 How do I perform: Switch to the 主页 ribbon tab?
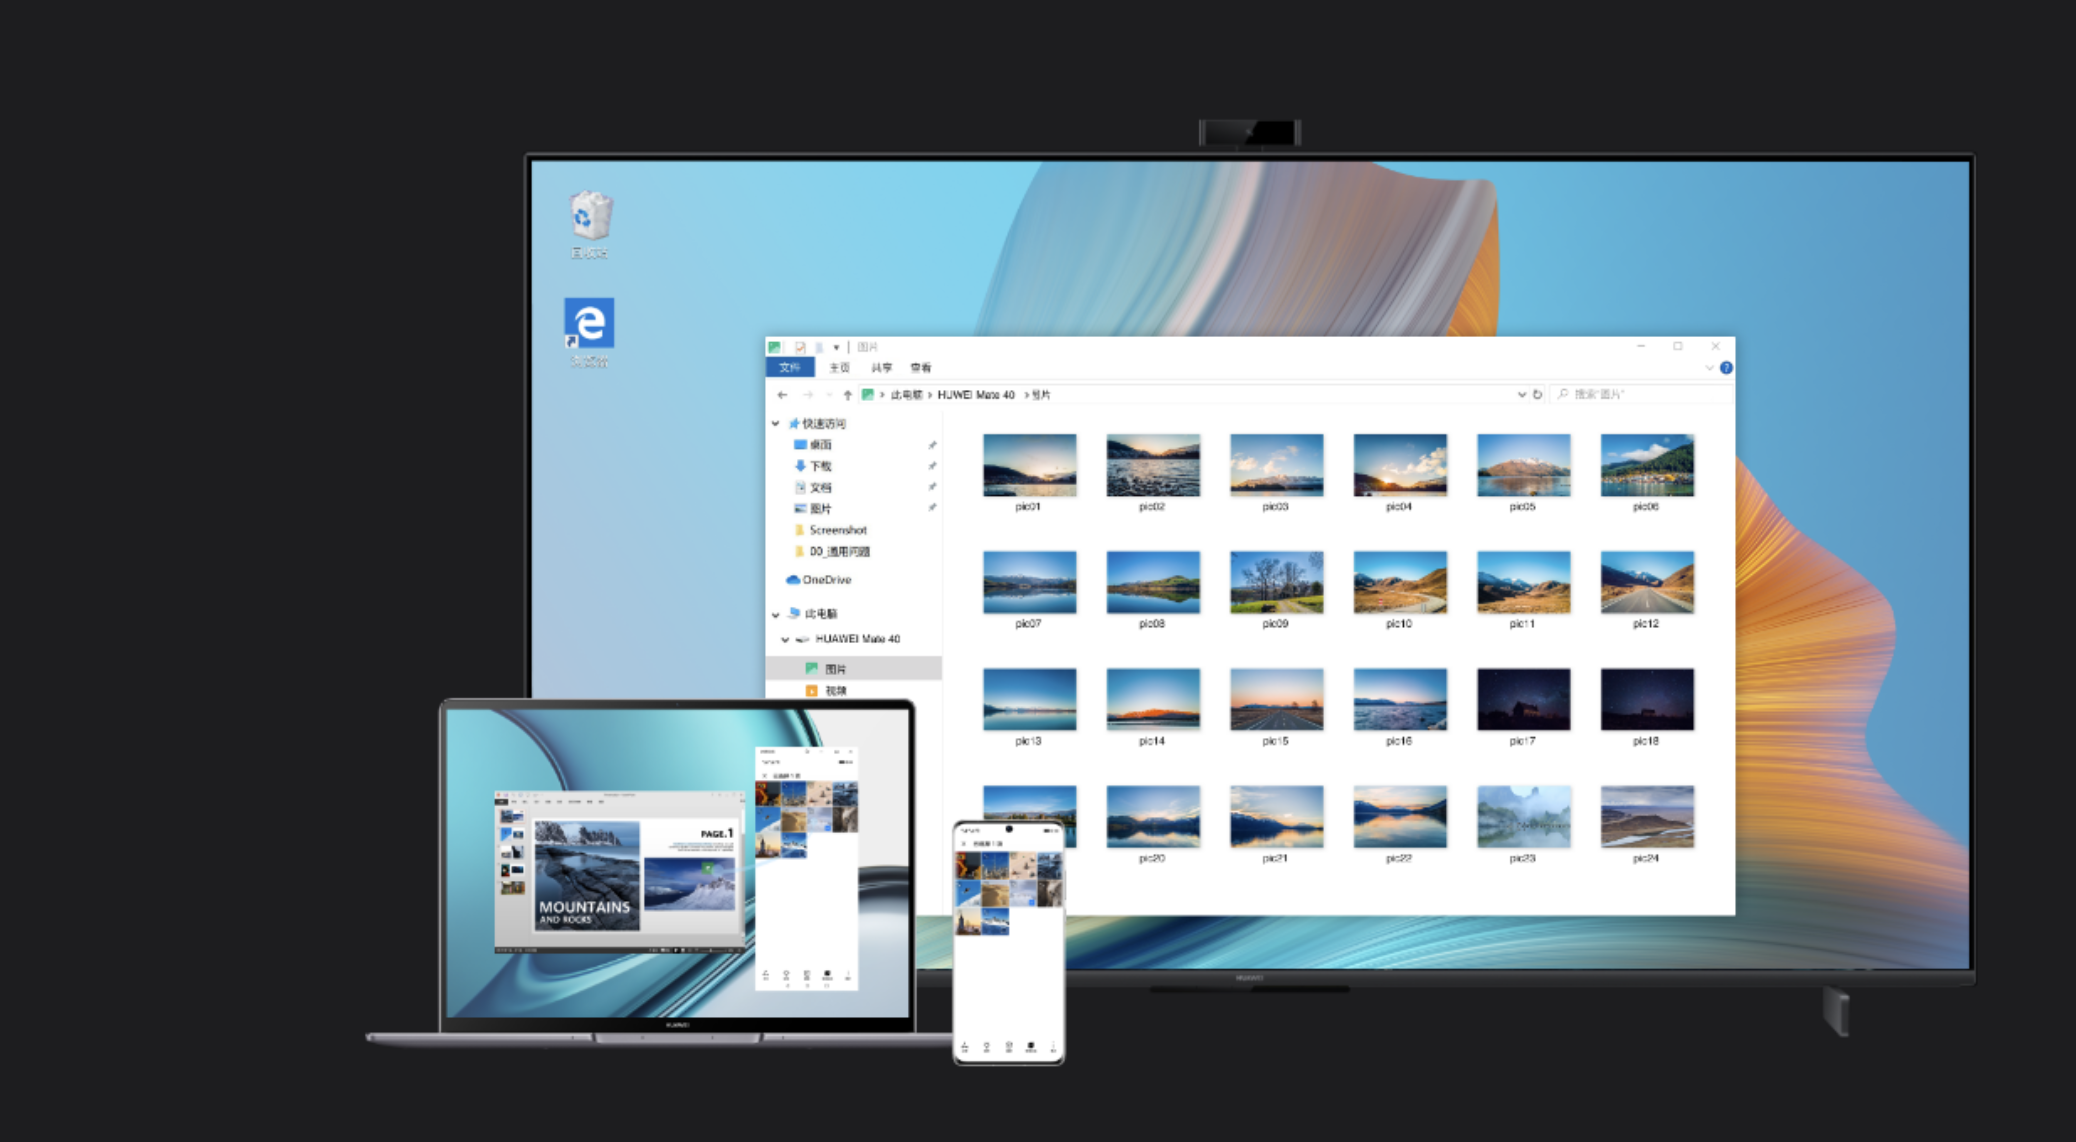839,368
